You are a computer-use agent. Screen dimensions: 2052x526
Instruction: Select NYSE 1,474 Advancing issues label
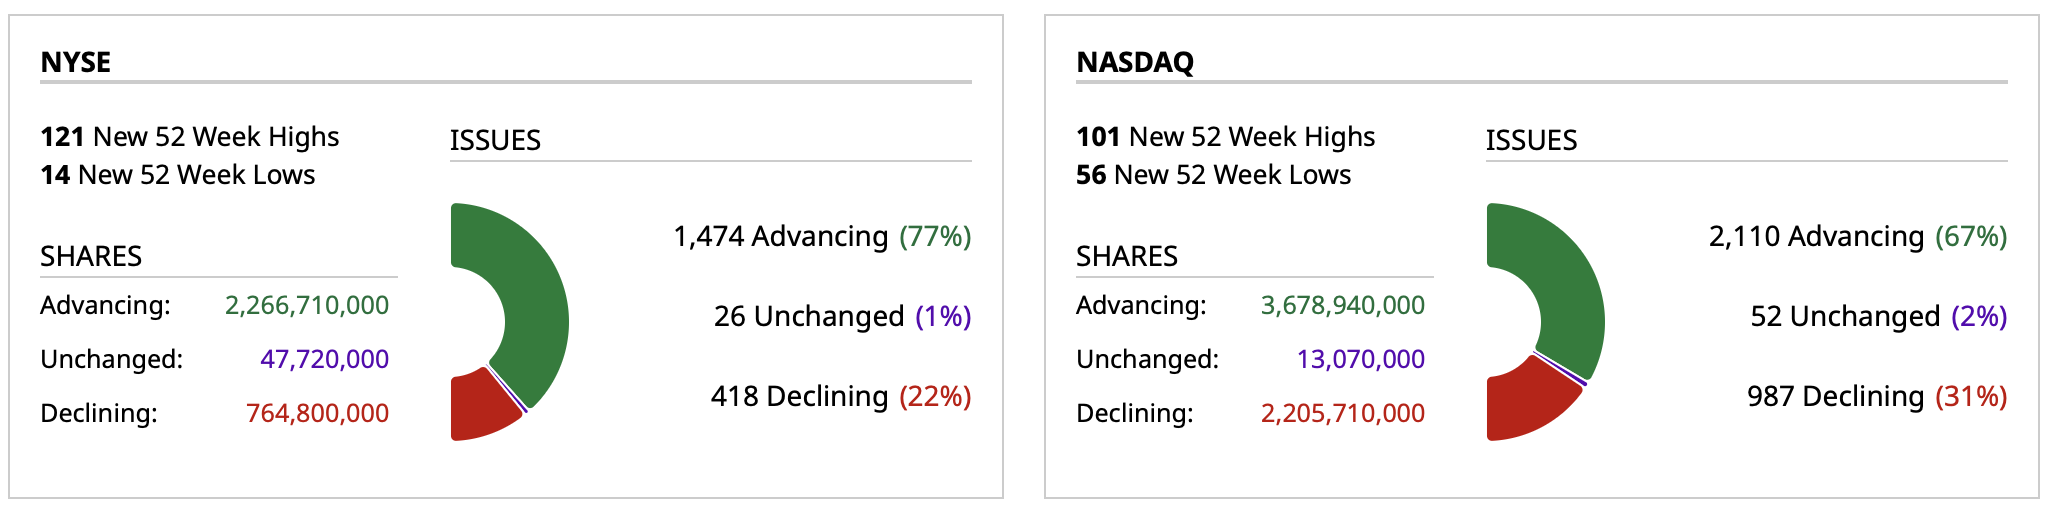click(822, 237)
